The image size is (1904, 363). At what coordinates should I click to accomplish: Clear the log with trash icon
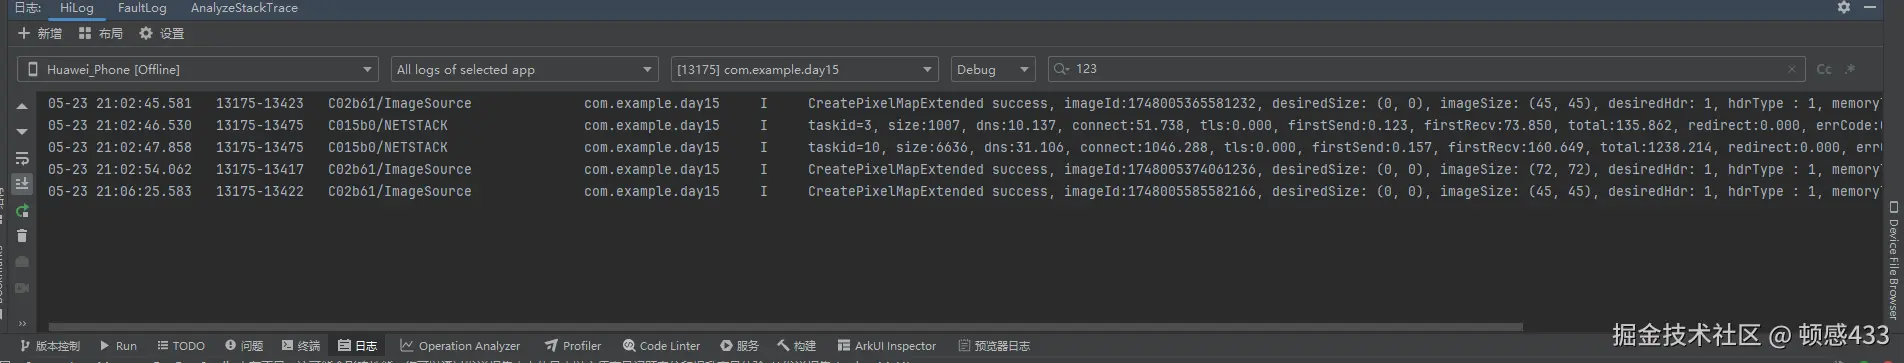pos(22,236)
